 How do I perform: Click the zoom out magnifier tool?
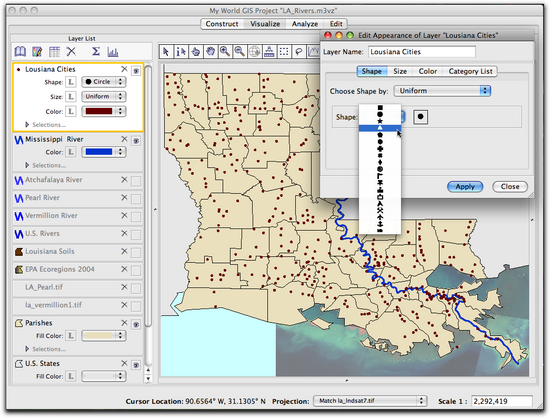pos(240,52)
